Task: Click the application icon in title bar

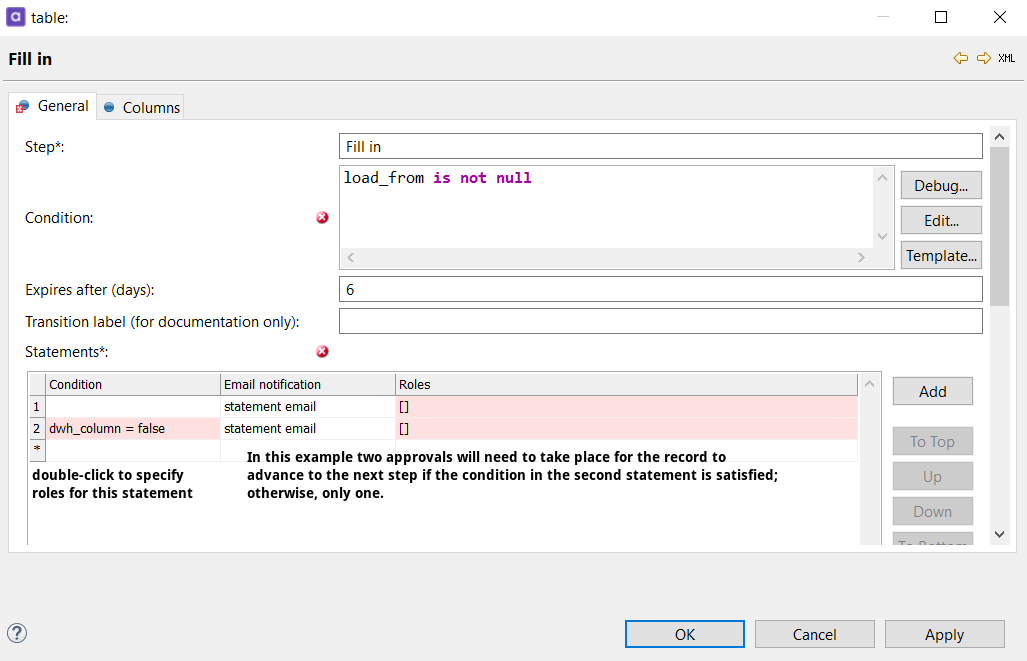Action: [17, 17]
